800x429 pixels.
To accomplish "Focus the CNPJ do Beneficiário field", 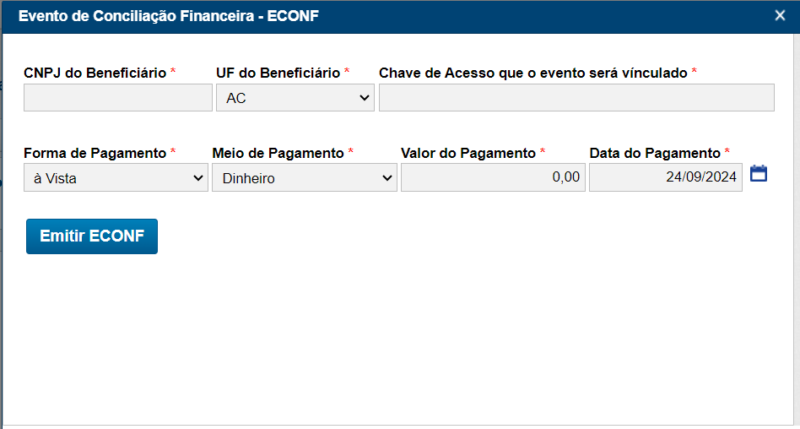I will click(118, 98).
